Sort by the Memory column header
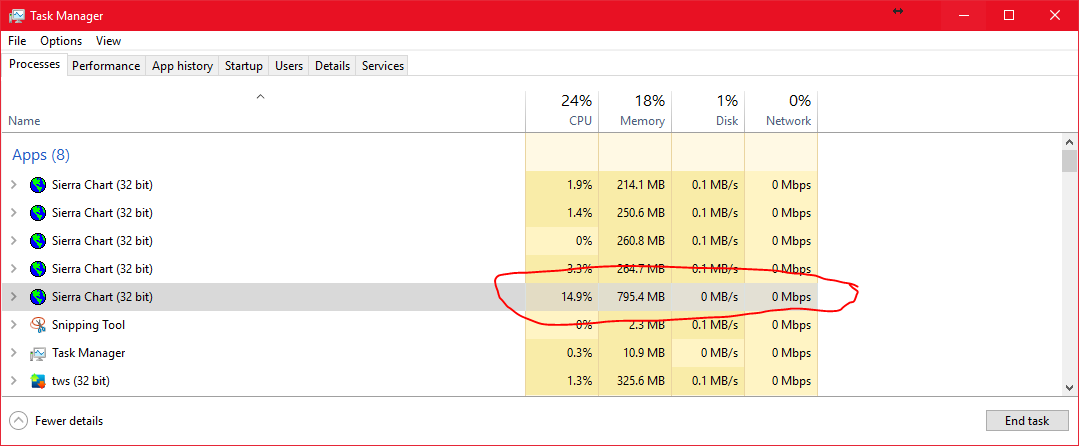The height and width of the screenshot is (446, 1079). (x=635, y=111)
